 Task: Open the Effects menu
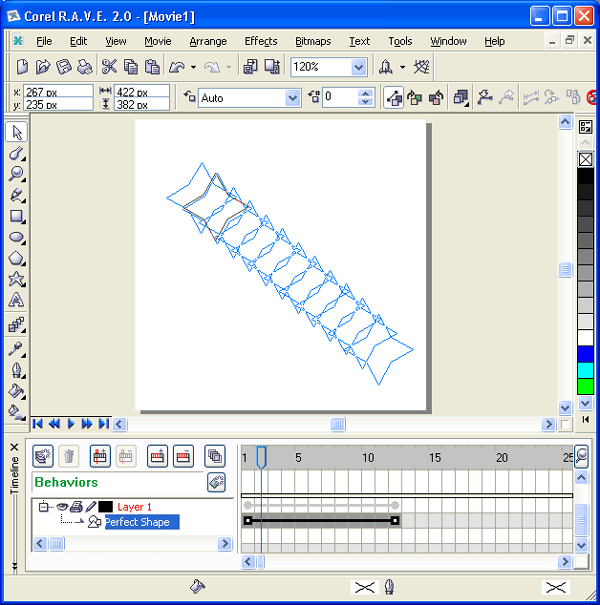pyautogui.click(x=261, y=41)
